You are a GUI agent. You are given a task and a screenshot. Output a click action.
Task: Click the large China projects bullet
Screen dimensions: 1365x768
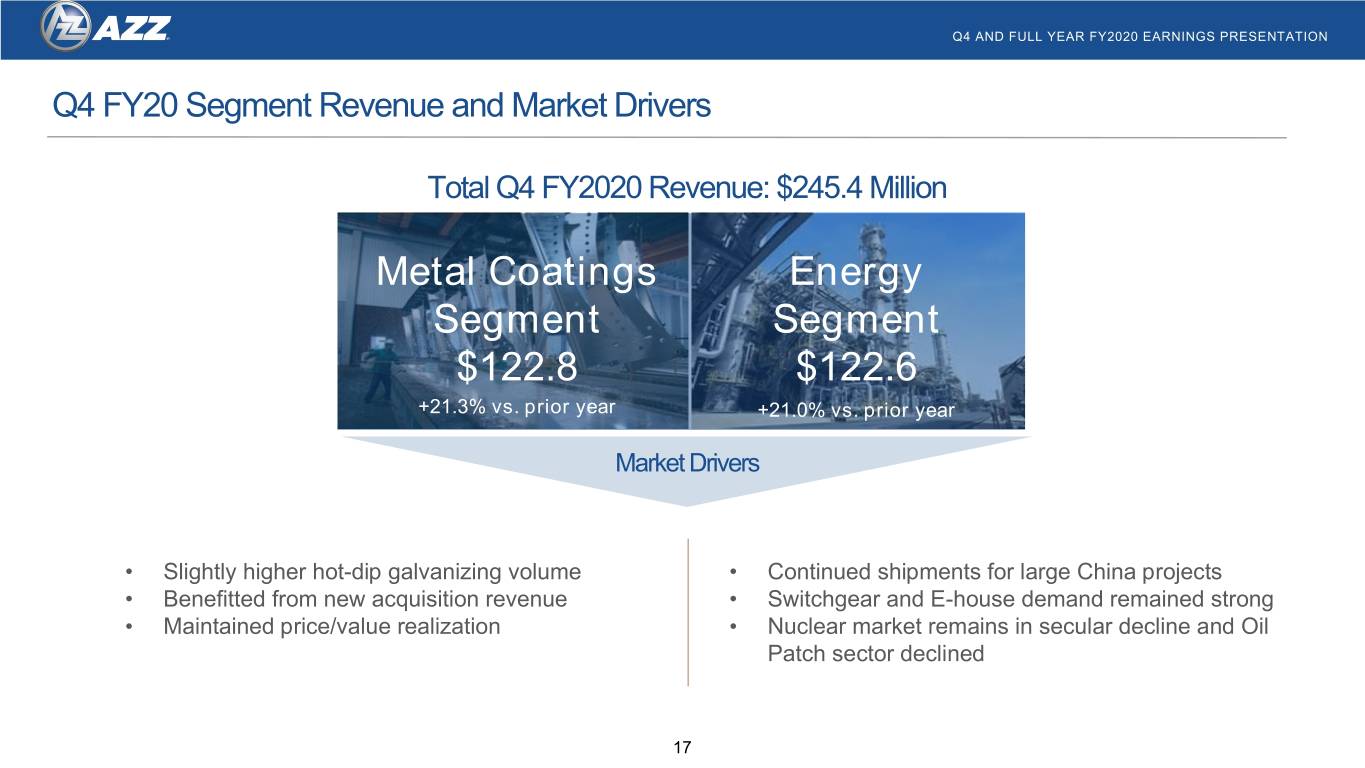[x=994, y=572]
